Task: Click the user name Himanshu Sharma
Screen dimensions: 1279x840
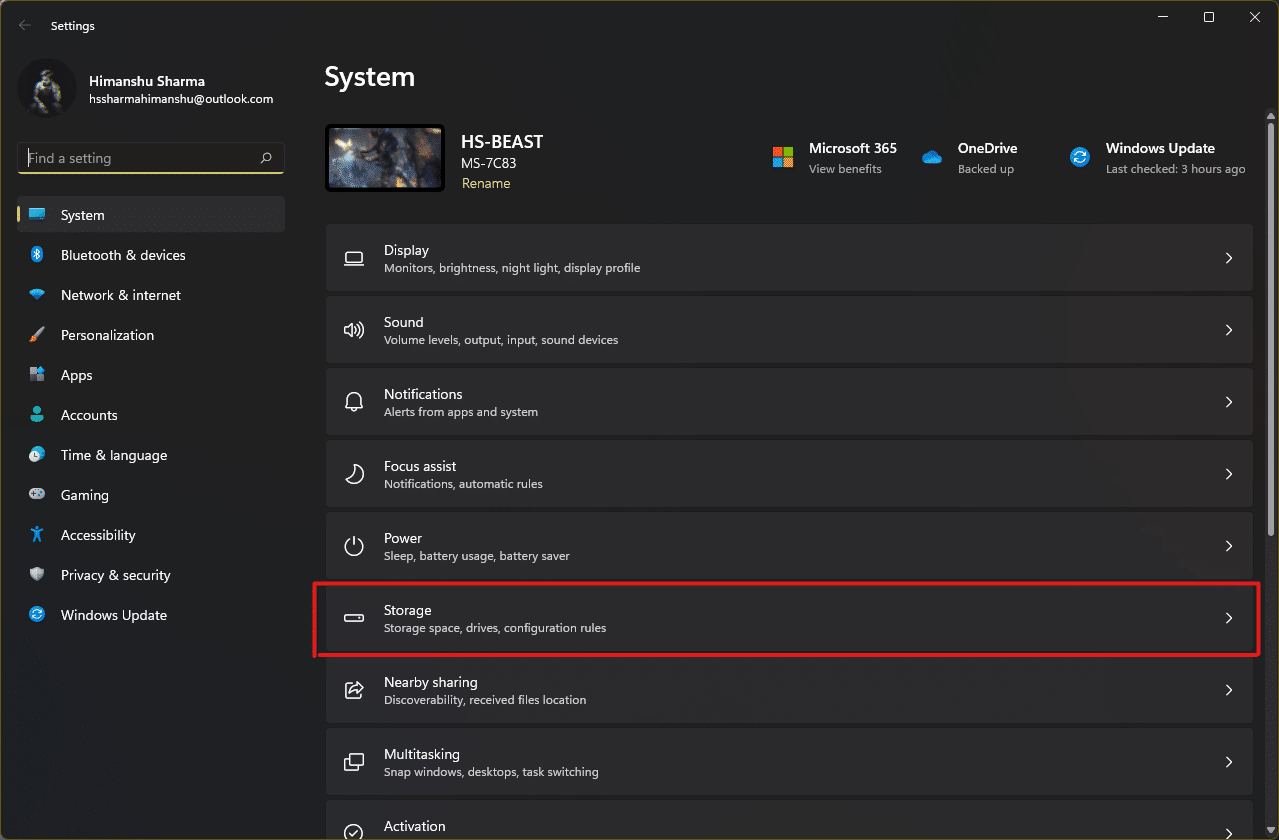Action: [x=147, y=81]
